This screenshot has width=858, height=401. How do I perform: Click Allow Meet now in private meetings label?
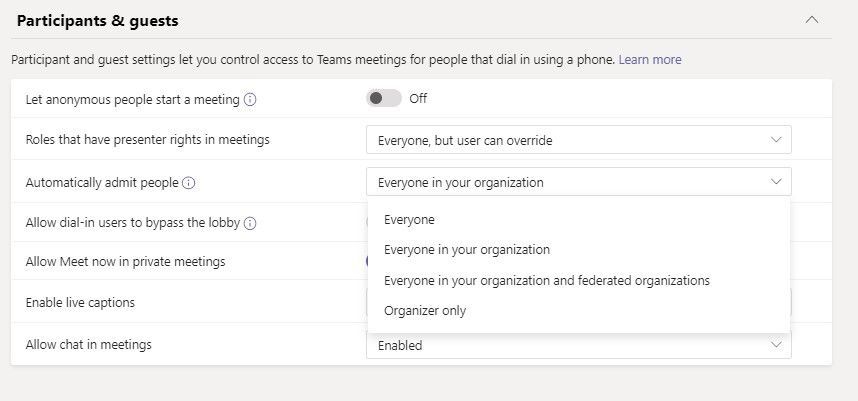point(125,262)
